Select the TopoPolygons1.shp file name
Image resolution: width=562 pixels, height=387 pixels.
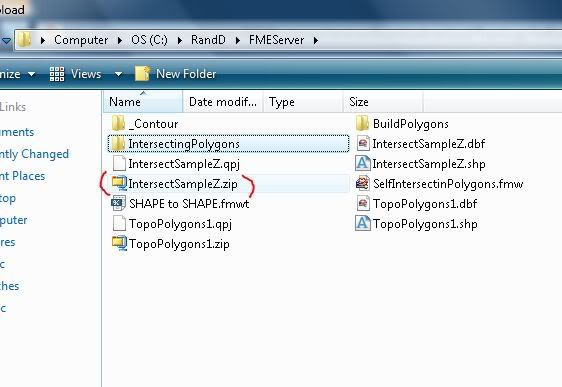coord(425,224)
